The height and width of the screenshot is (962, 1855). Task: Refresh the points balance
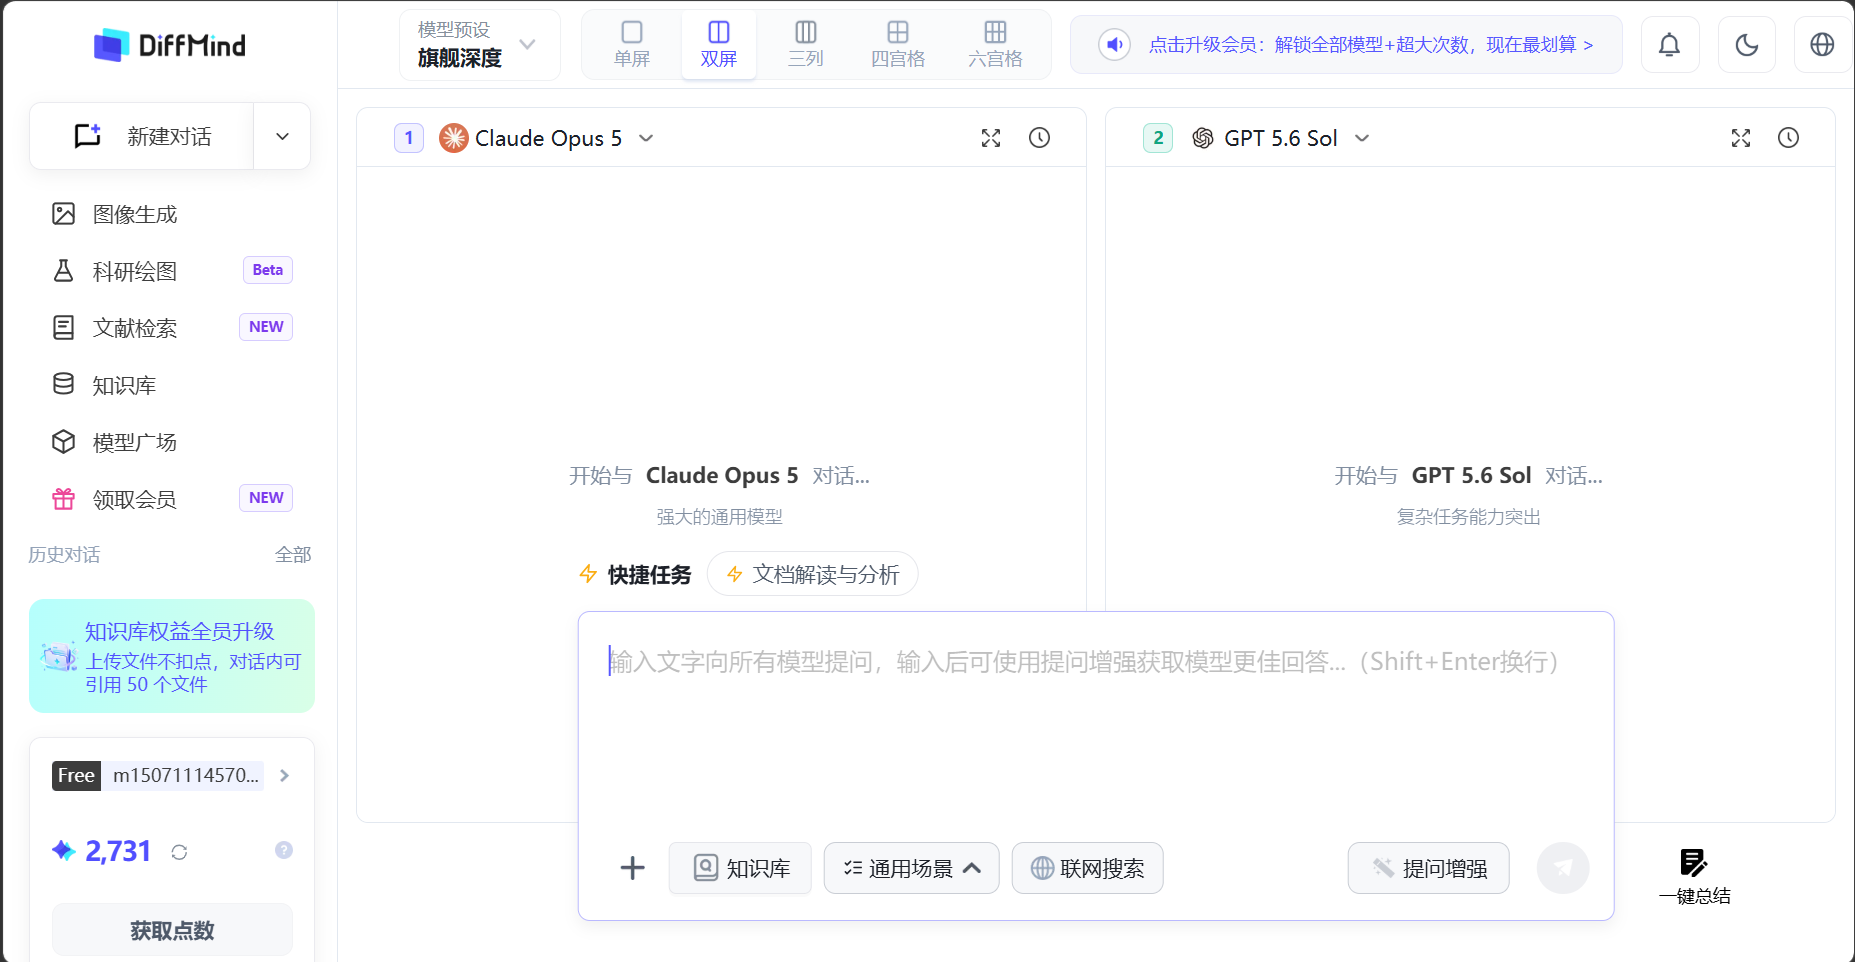click(x=179, y=852)
